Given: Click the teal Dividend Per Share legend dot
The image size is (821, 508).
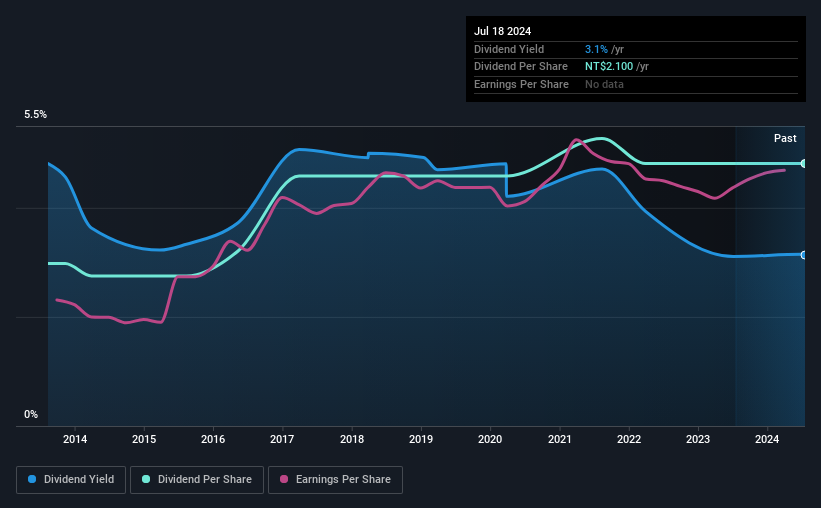Looking at the screenshot, I should click(146, 479).
